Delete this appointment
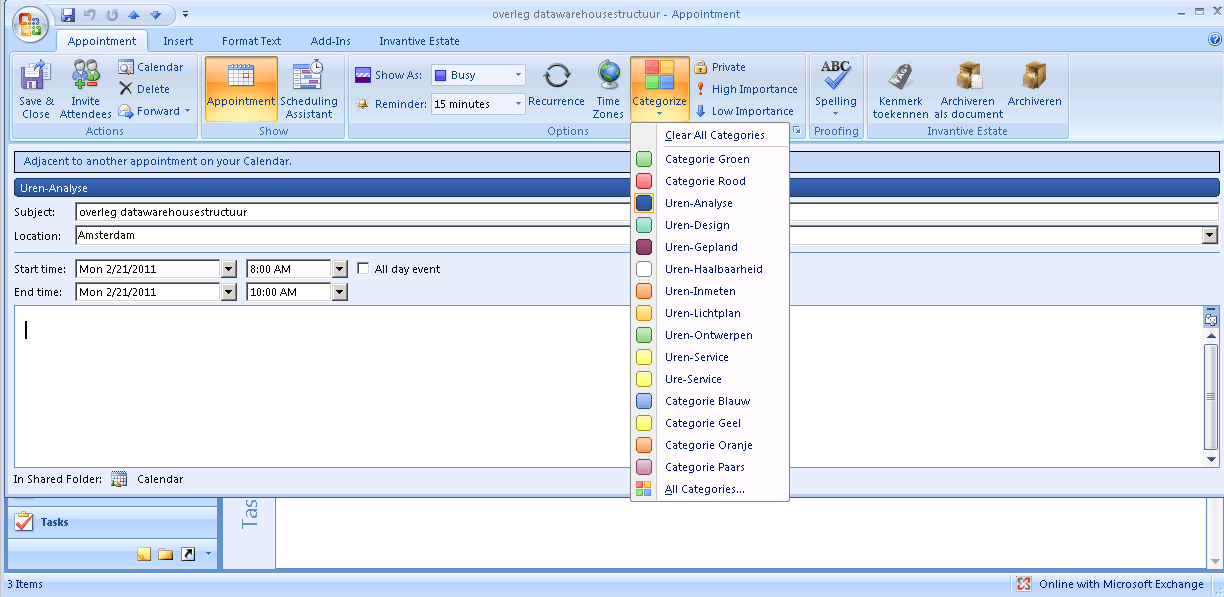This screenshot has height=597, width=1224. pos(145,89)
